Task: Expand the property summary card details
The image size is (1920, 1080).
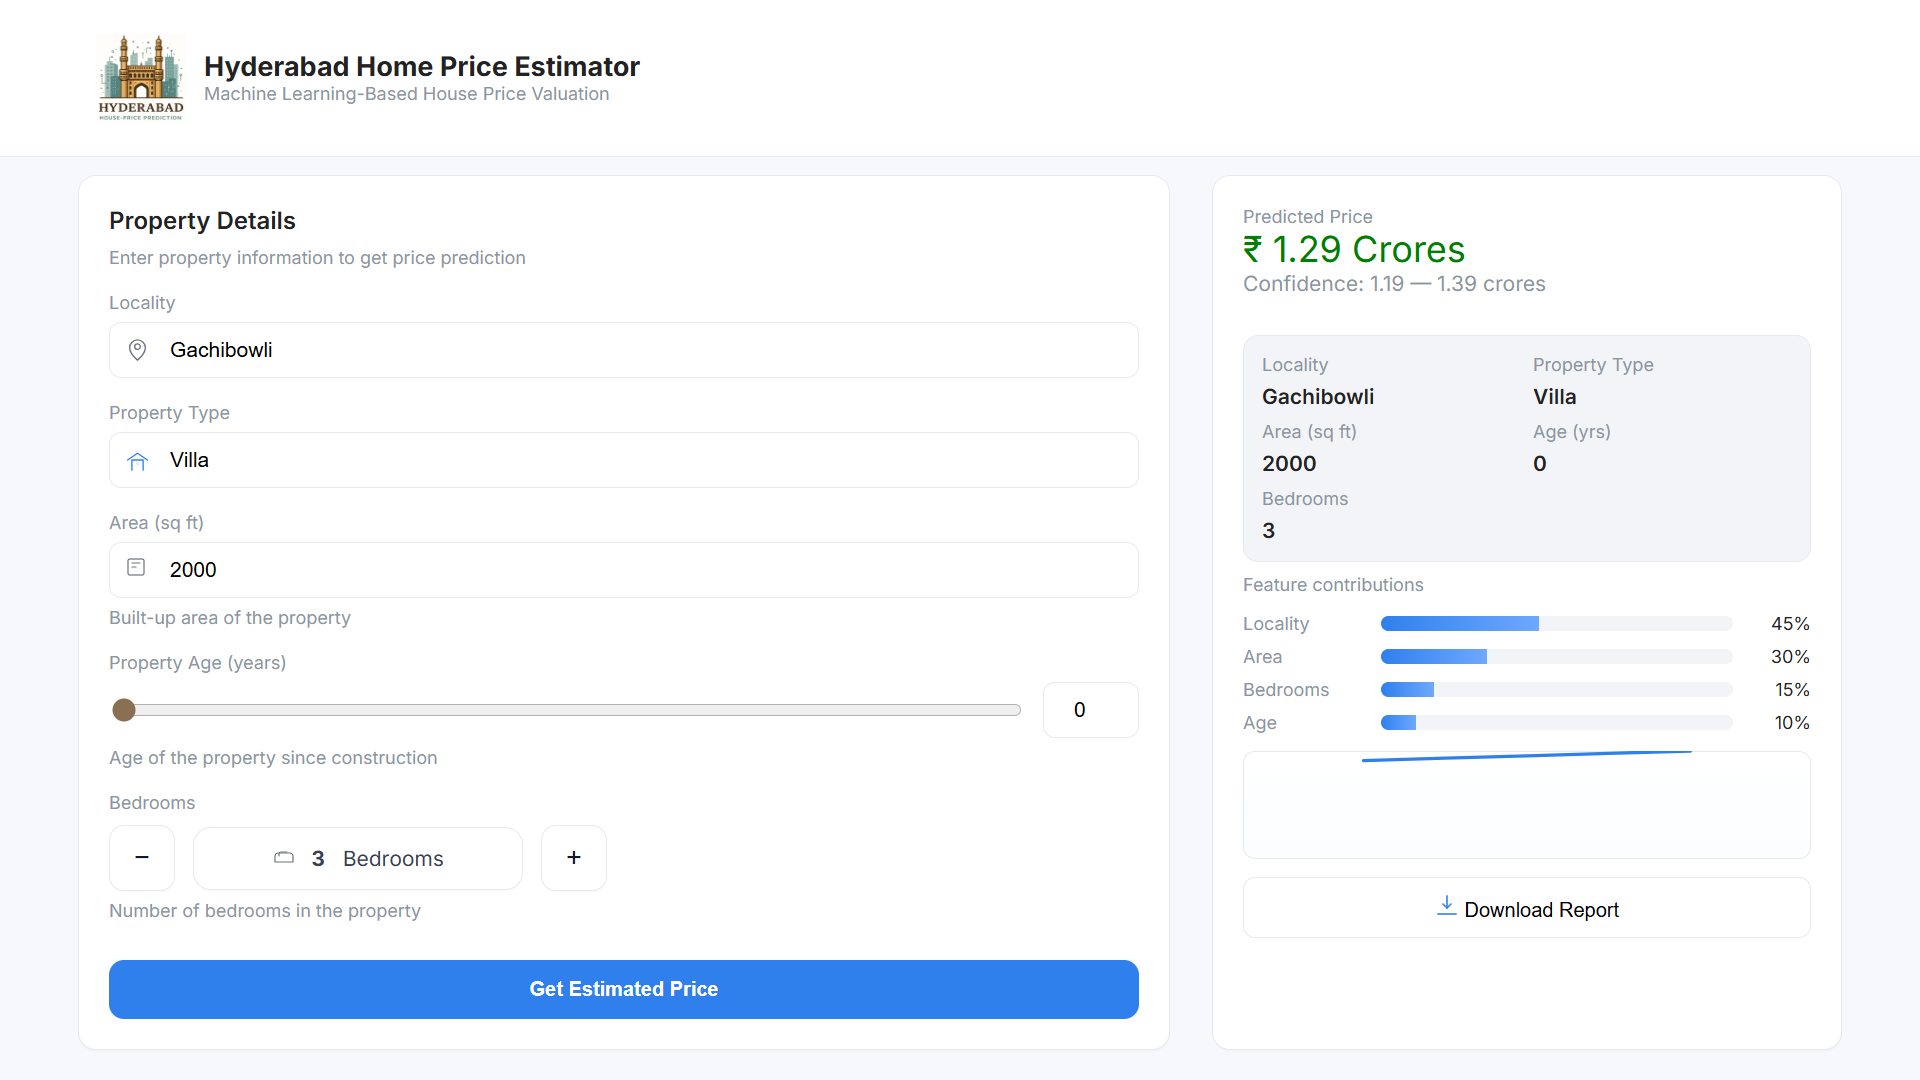Action: (1526, 448)
